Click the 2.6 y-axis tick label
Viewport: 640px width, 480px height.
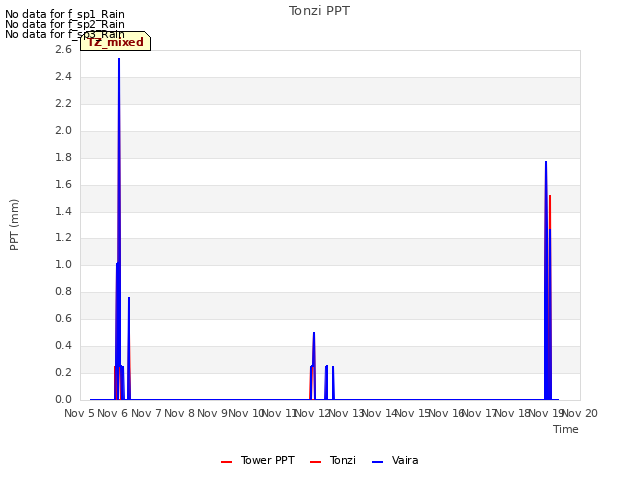[63, 49]
